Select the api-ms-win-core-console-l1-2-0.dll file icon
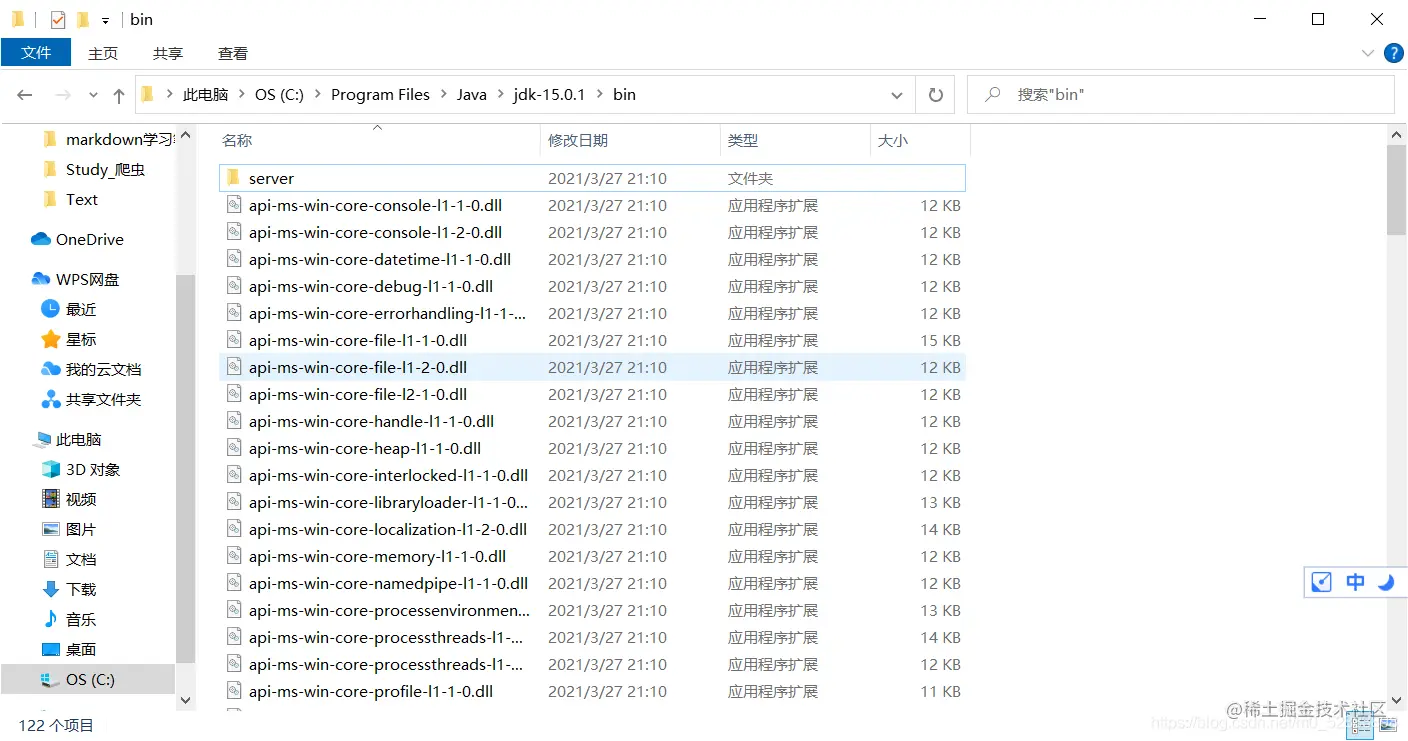The image size is (1408, 741). click(234, 232)
